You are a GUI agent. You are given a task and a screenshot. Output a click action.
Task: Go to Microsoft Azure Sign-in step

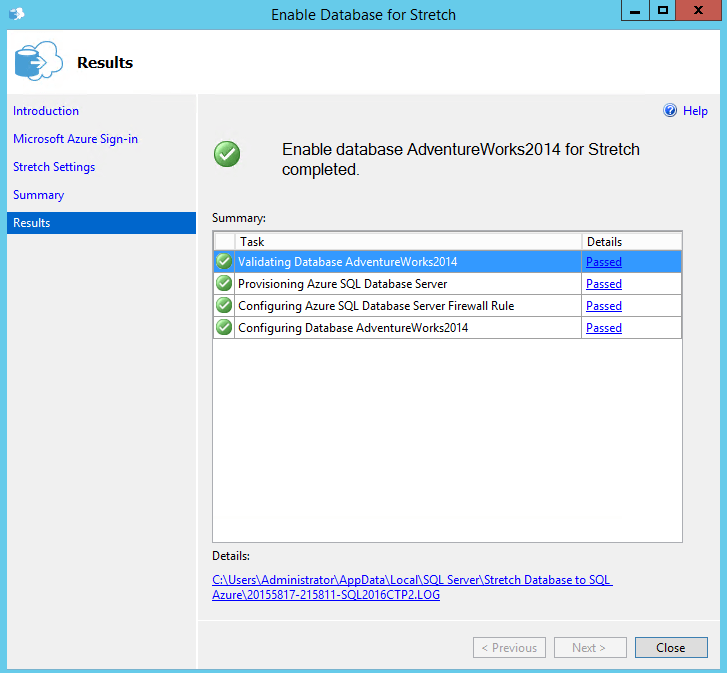(x=75, y=139)
